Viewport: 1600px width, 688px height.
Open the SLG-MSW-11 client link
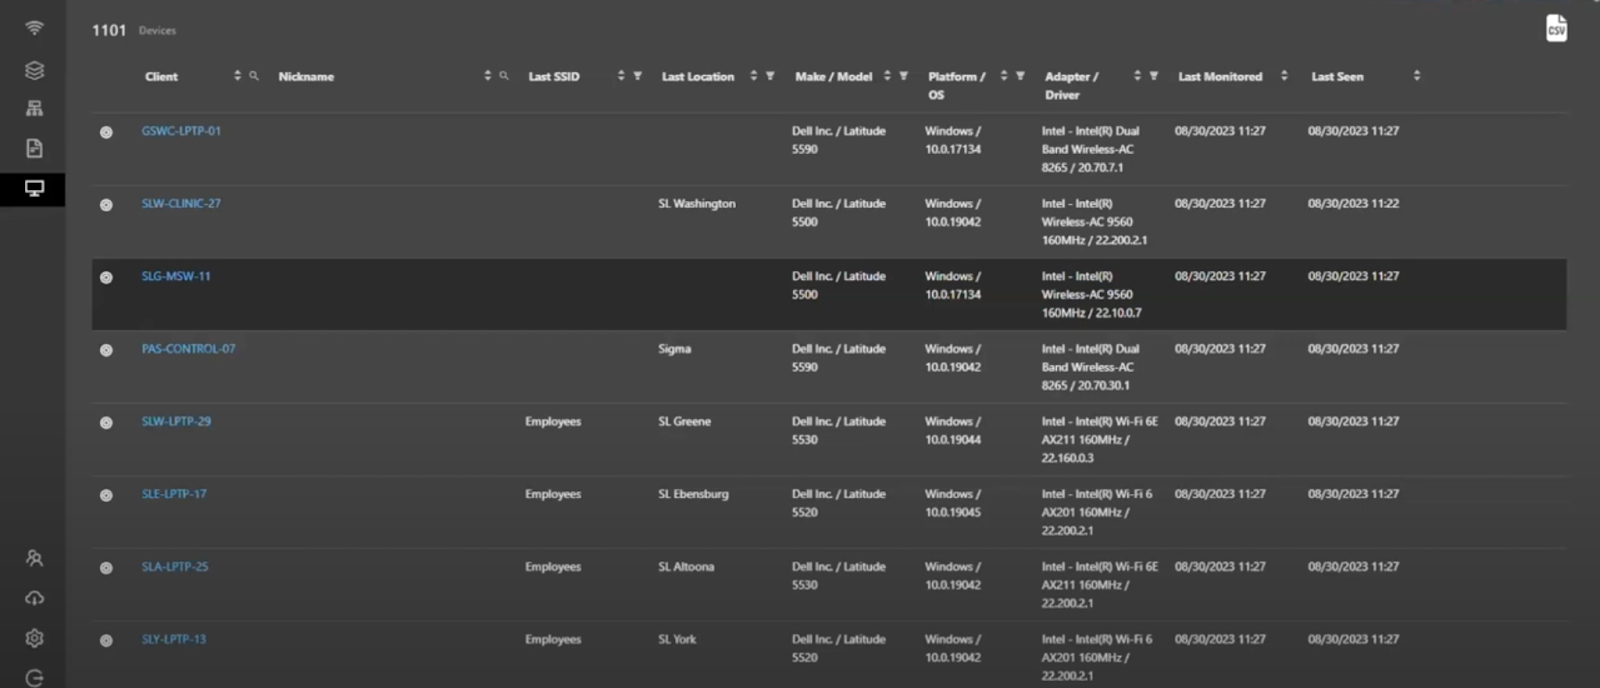176,276
